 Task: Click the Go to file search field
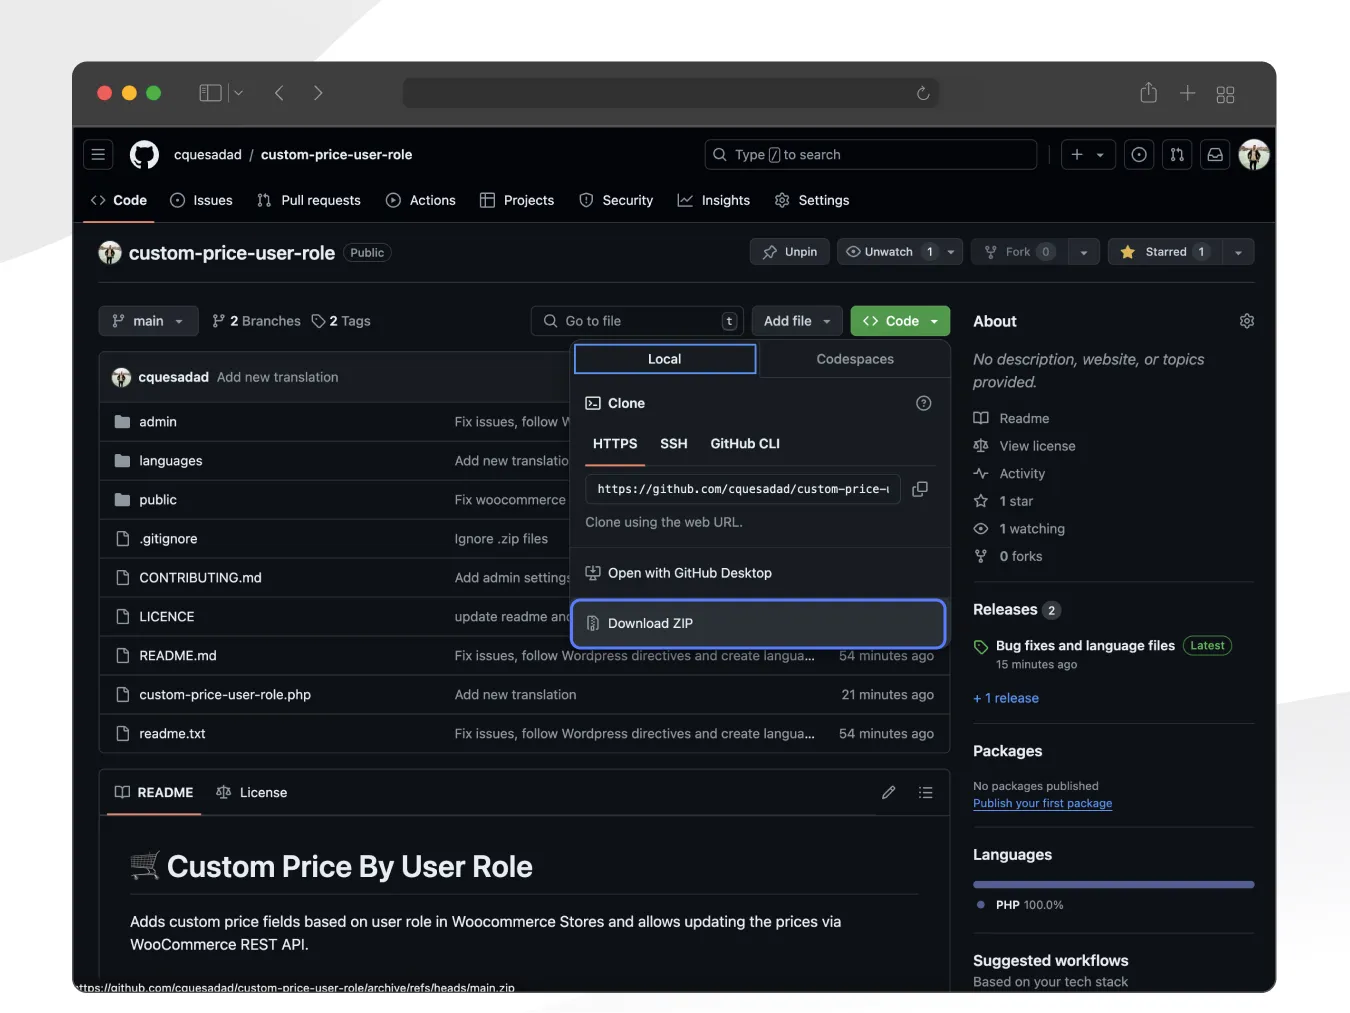point(637,321)
